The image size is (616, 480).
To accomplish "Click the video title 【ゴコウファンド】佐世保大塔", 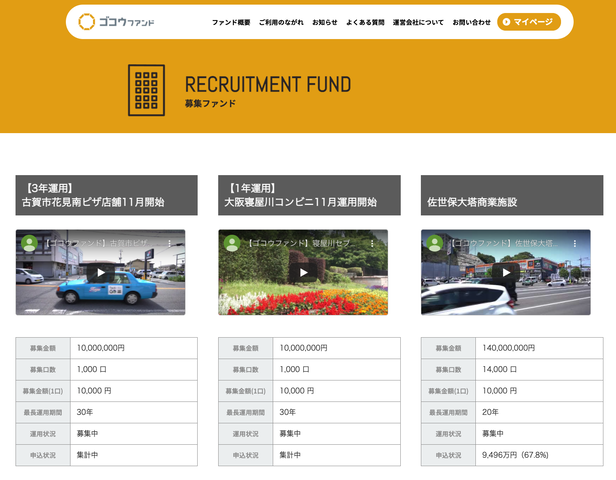I will [504, 244].
